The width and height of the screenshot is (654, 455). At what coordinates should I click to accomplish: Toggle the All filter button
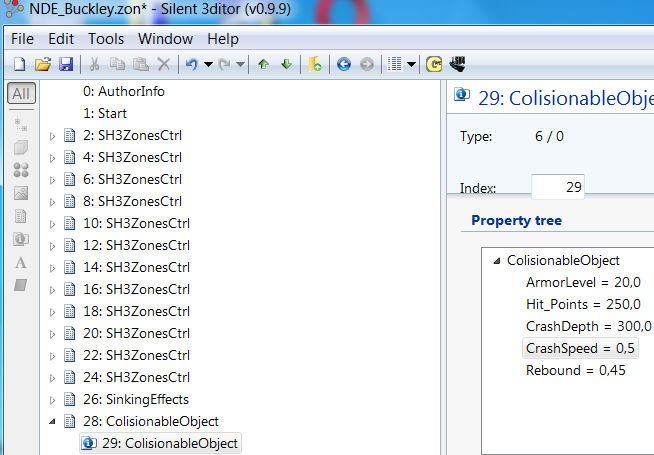point(21,94)
